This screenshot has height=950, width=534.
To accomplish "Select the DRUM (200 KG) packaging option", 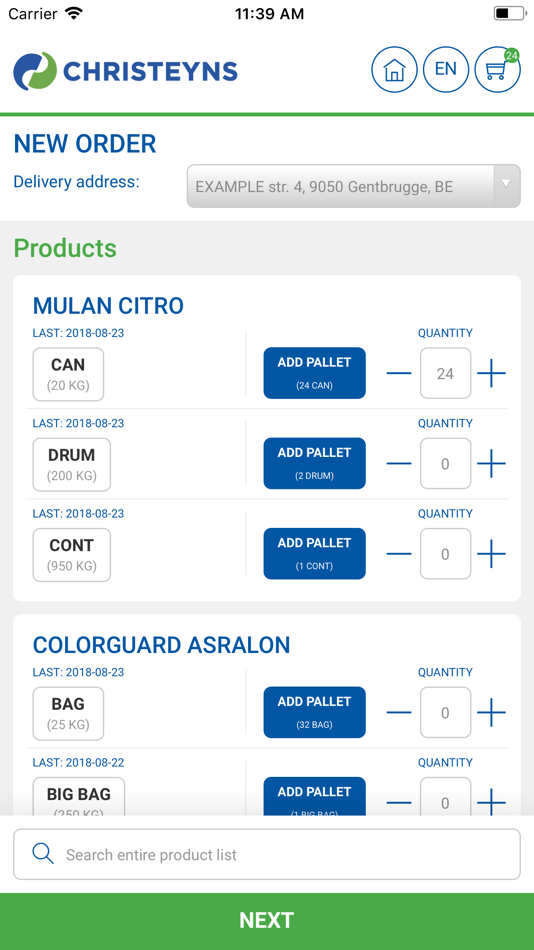I will 72,464.
